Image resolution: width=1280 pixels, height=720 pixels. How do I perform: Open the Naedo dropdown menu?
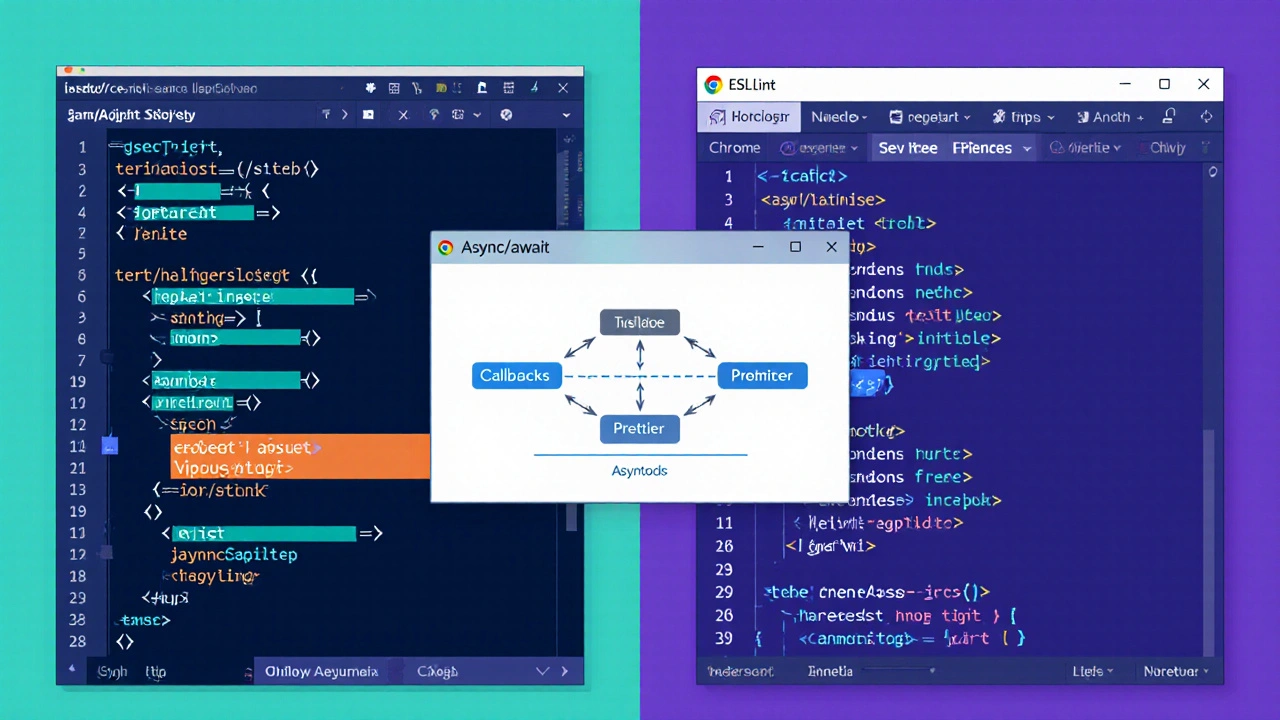point(838,117)
